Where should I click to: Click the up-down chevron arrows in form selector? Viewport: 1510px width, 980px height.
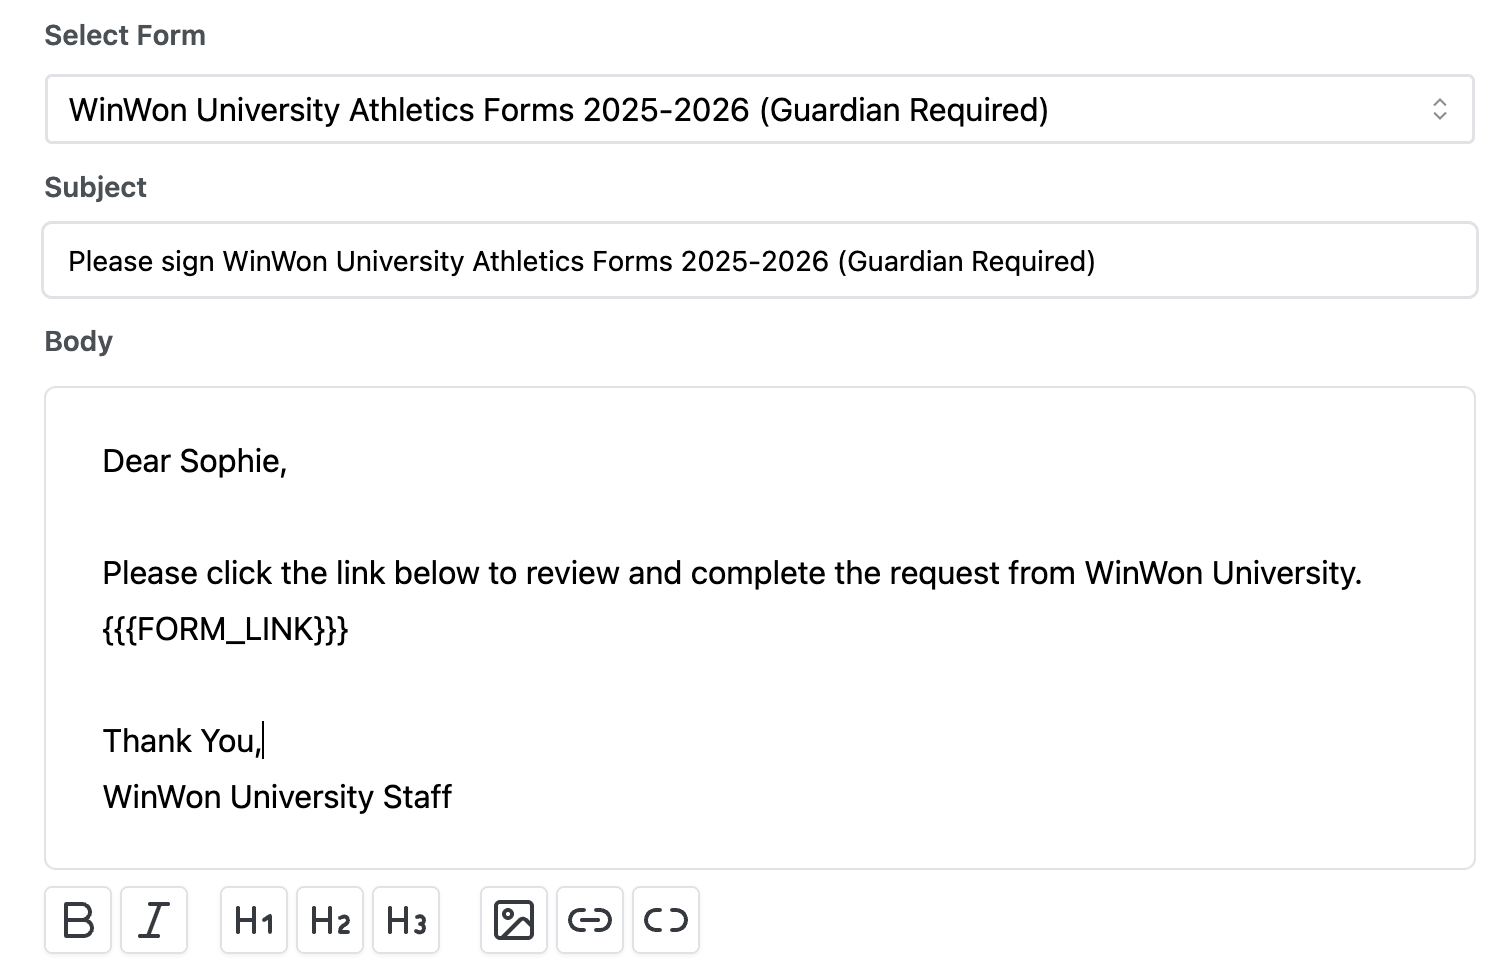click(1439, 109)
